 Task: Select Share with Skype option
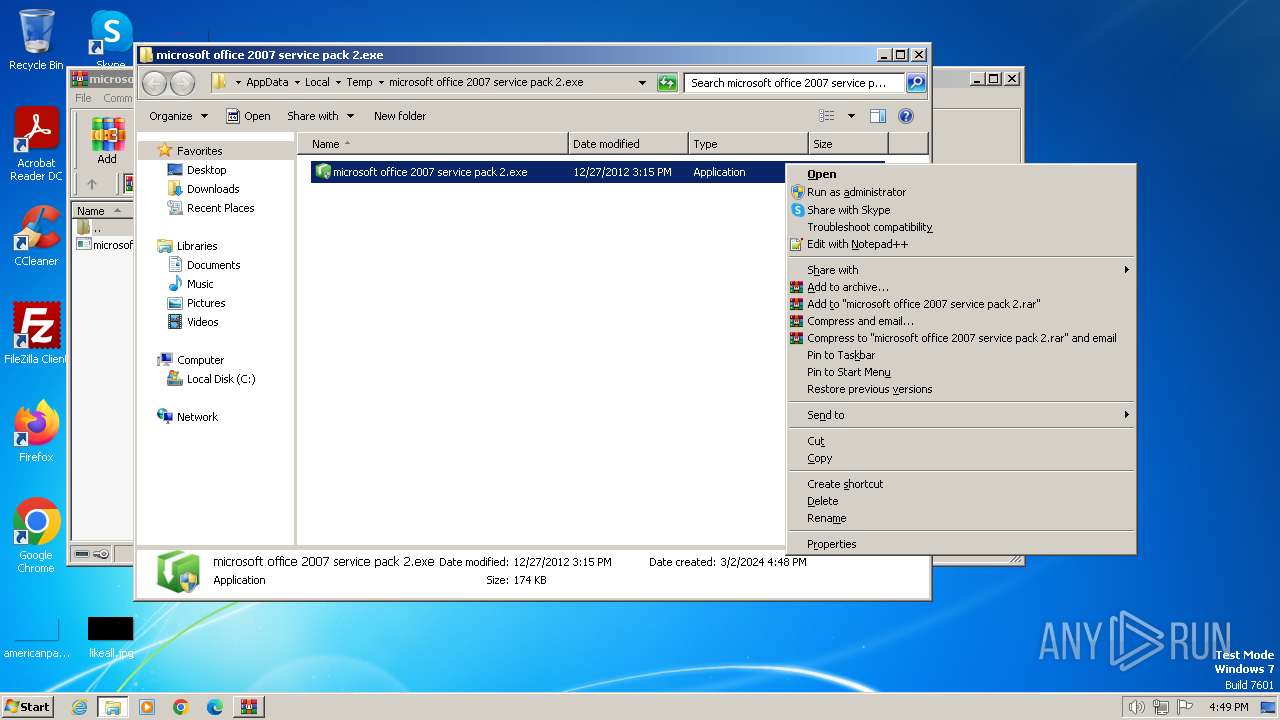point(961,210)
